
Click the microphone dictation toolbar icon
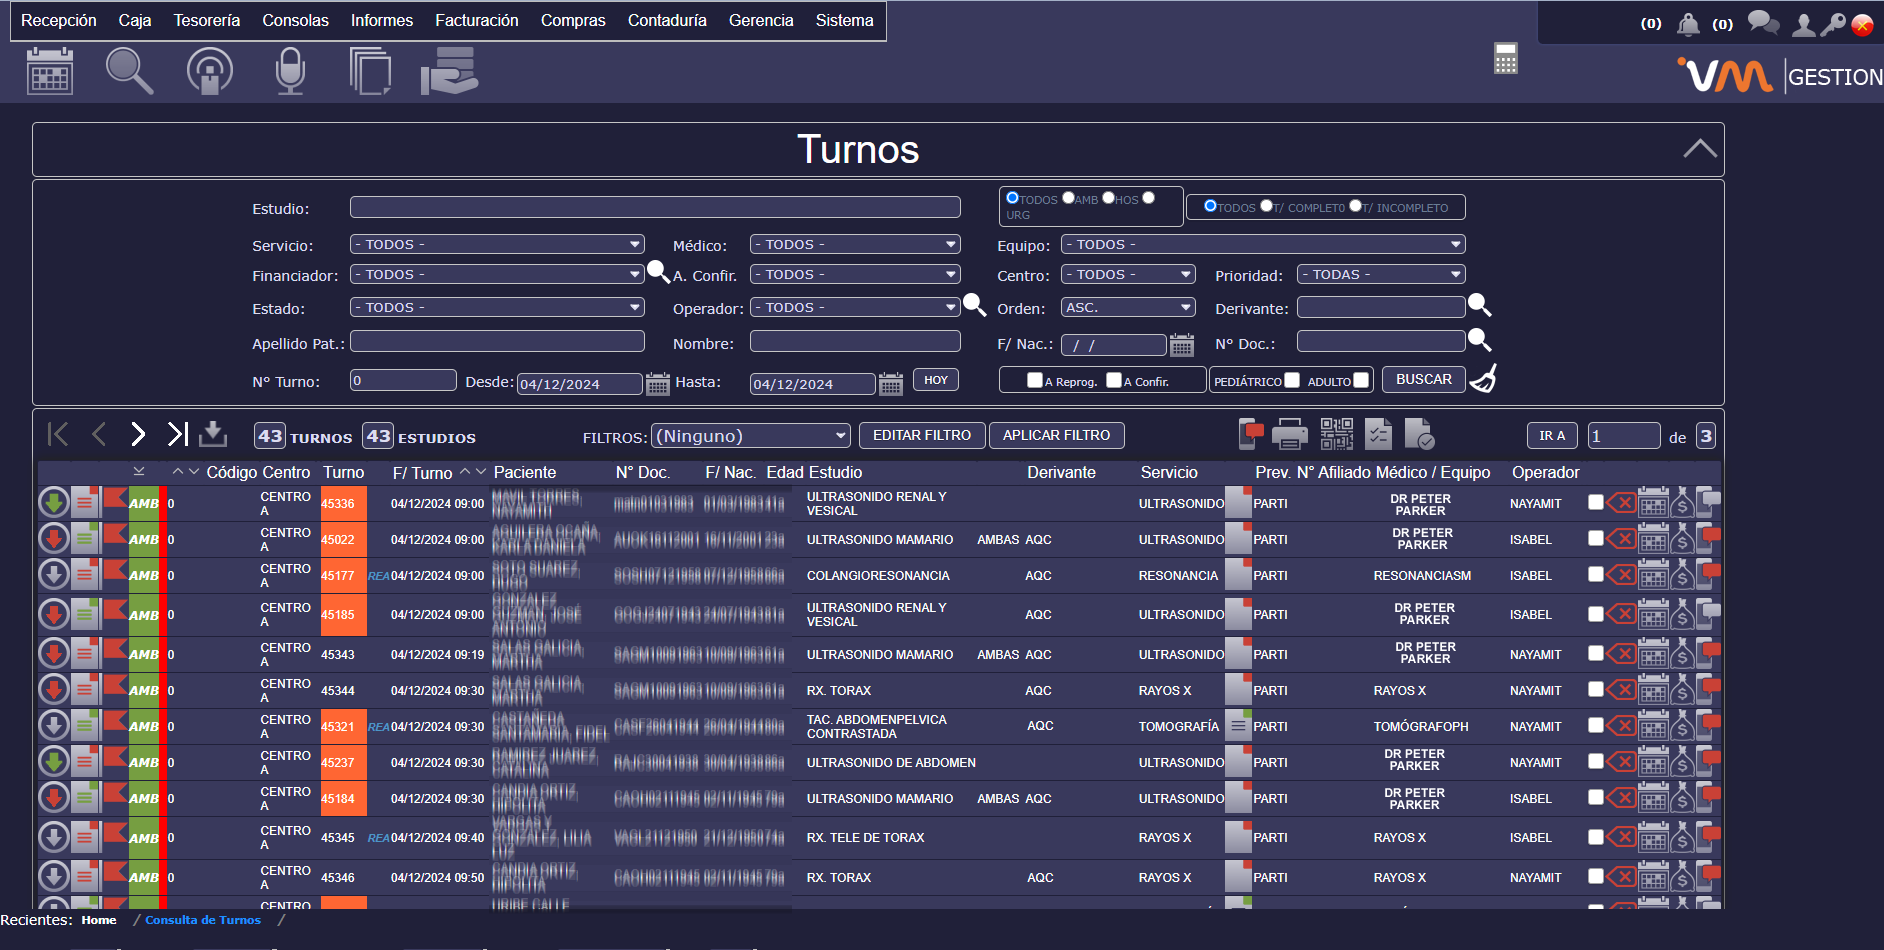pos(290,71)
